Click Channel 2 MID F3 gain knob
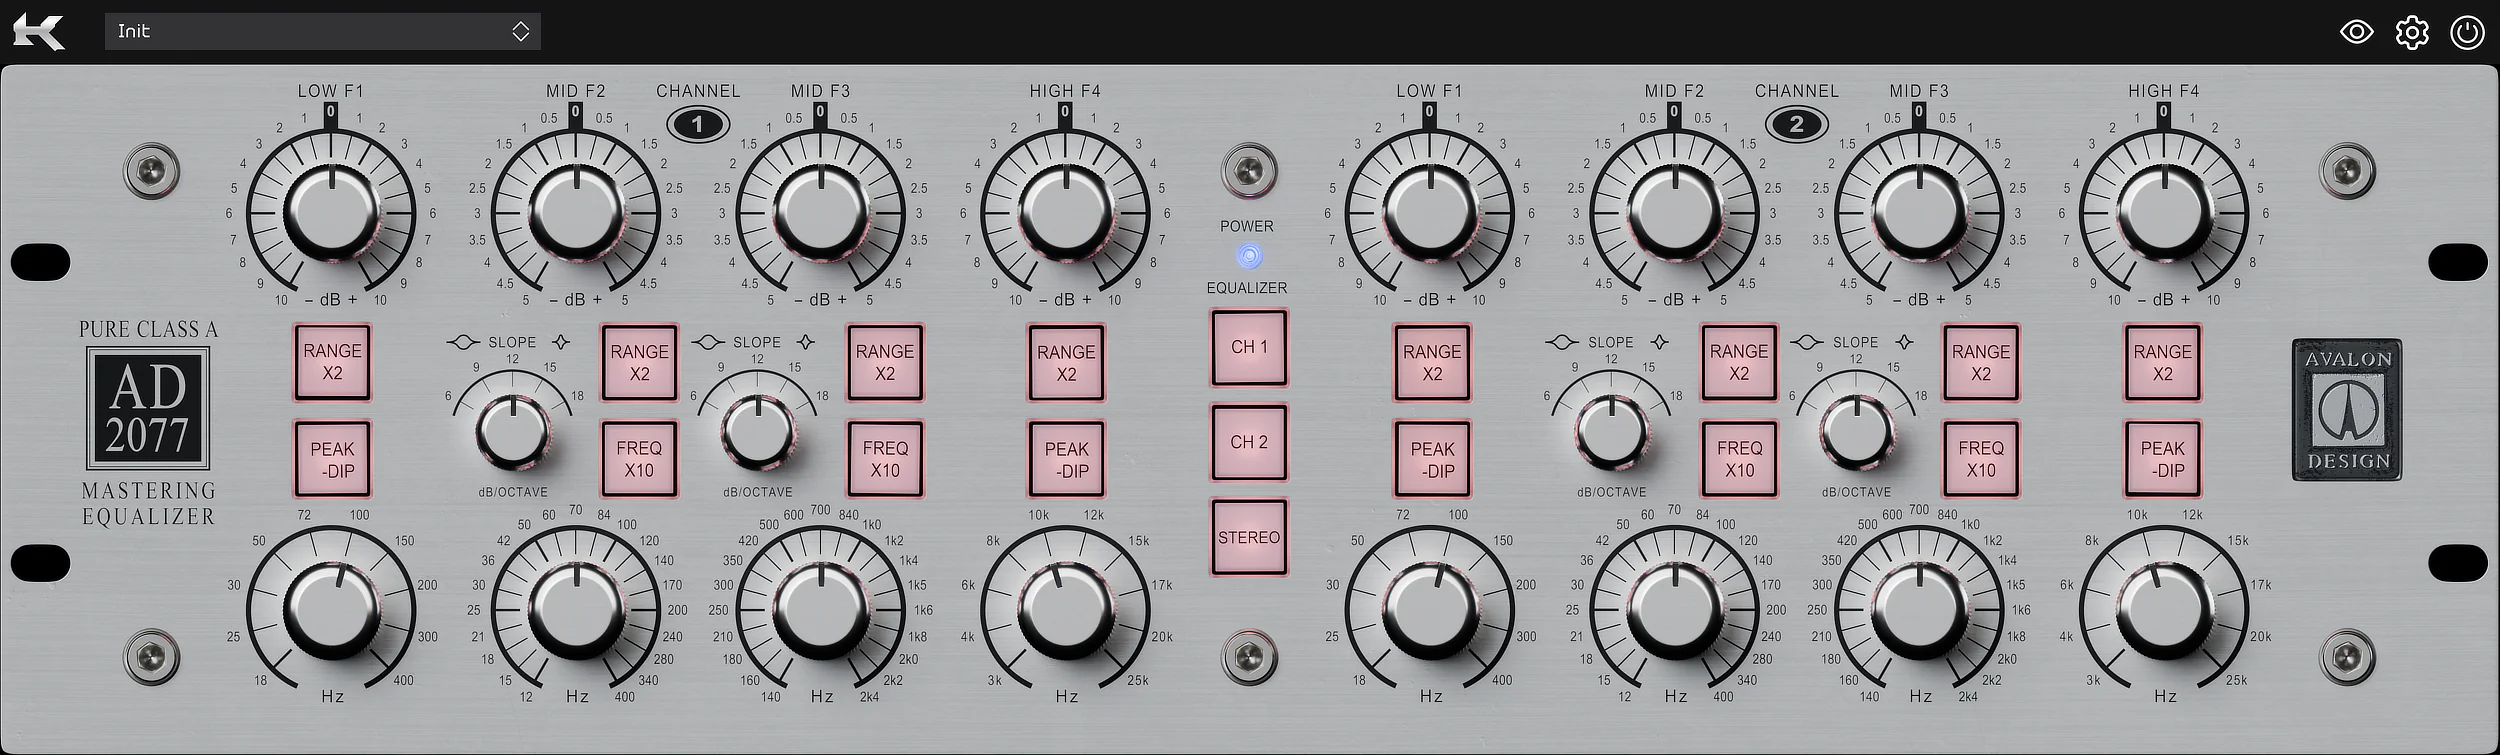Image resolution: width=2500 pixels, height=755 pixels. pos(1919,212)
